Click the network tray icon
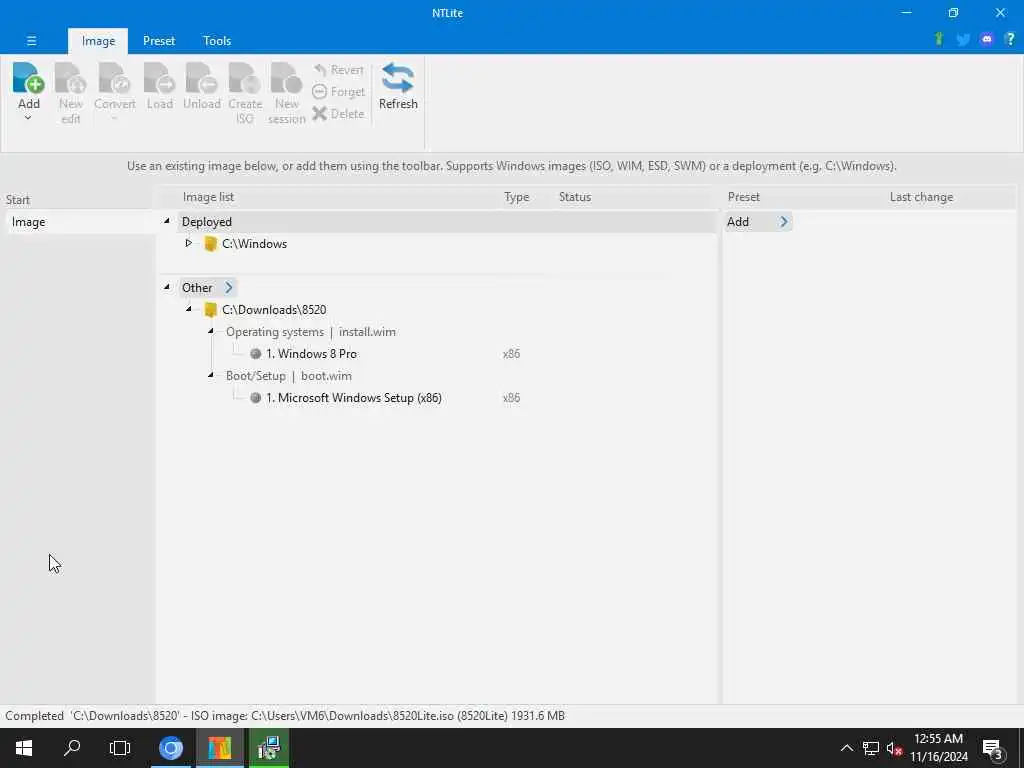1024x768 pixels. click(871, 748)
